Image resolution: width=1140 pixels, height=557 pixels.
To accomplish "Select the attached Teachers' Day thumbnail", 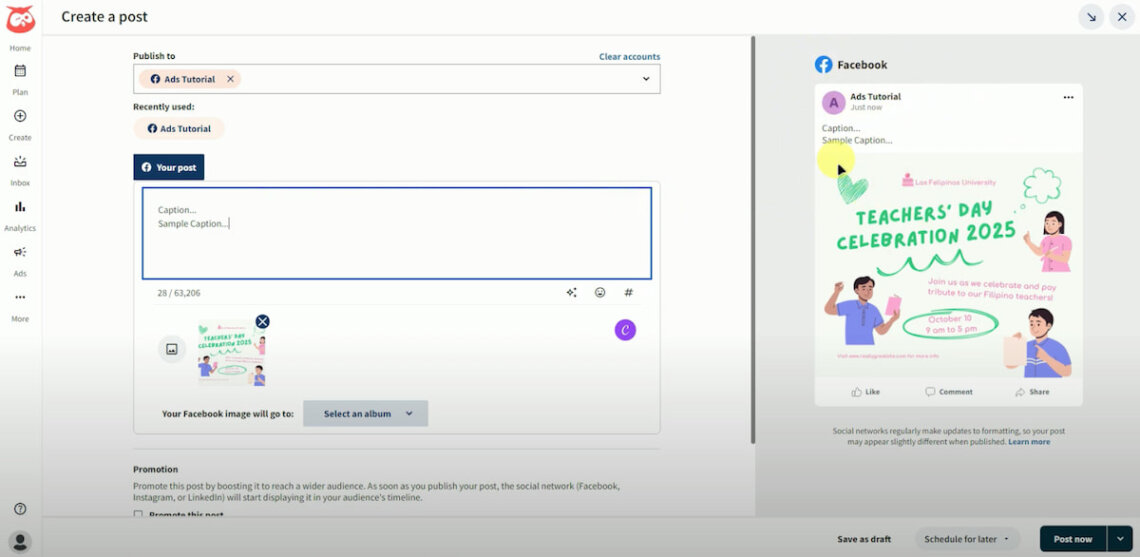I will (x=231, y=353).
